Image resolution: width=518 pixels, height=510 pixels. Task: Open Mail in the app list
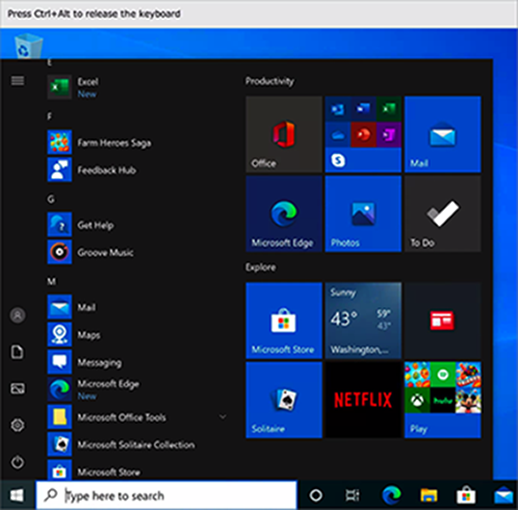137,307
